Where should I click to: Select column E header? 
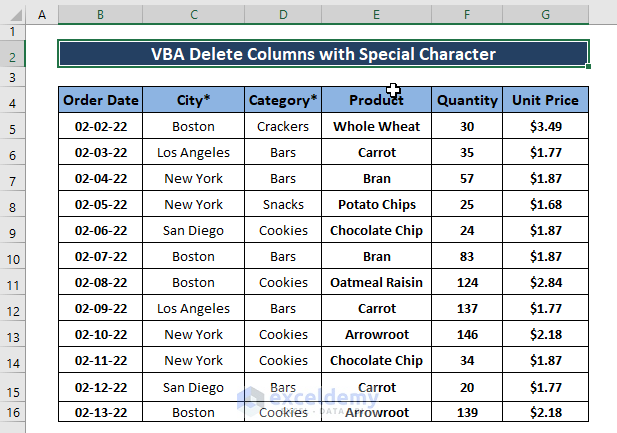pos(376,15)
